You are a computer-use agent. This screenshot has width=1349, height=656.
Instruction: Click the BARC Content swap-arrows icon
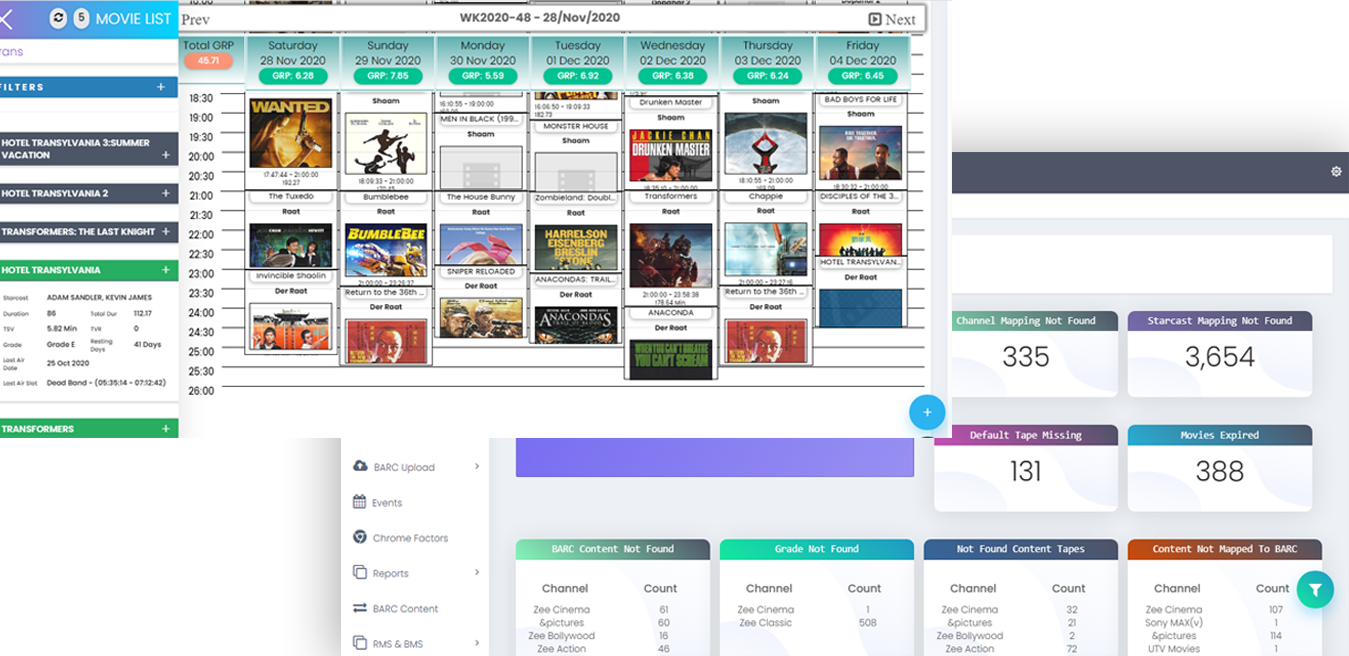360,608
